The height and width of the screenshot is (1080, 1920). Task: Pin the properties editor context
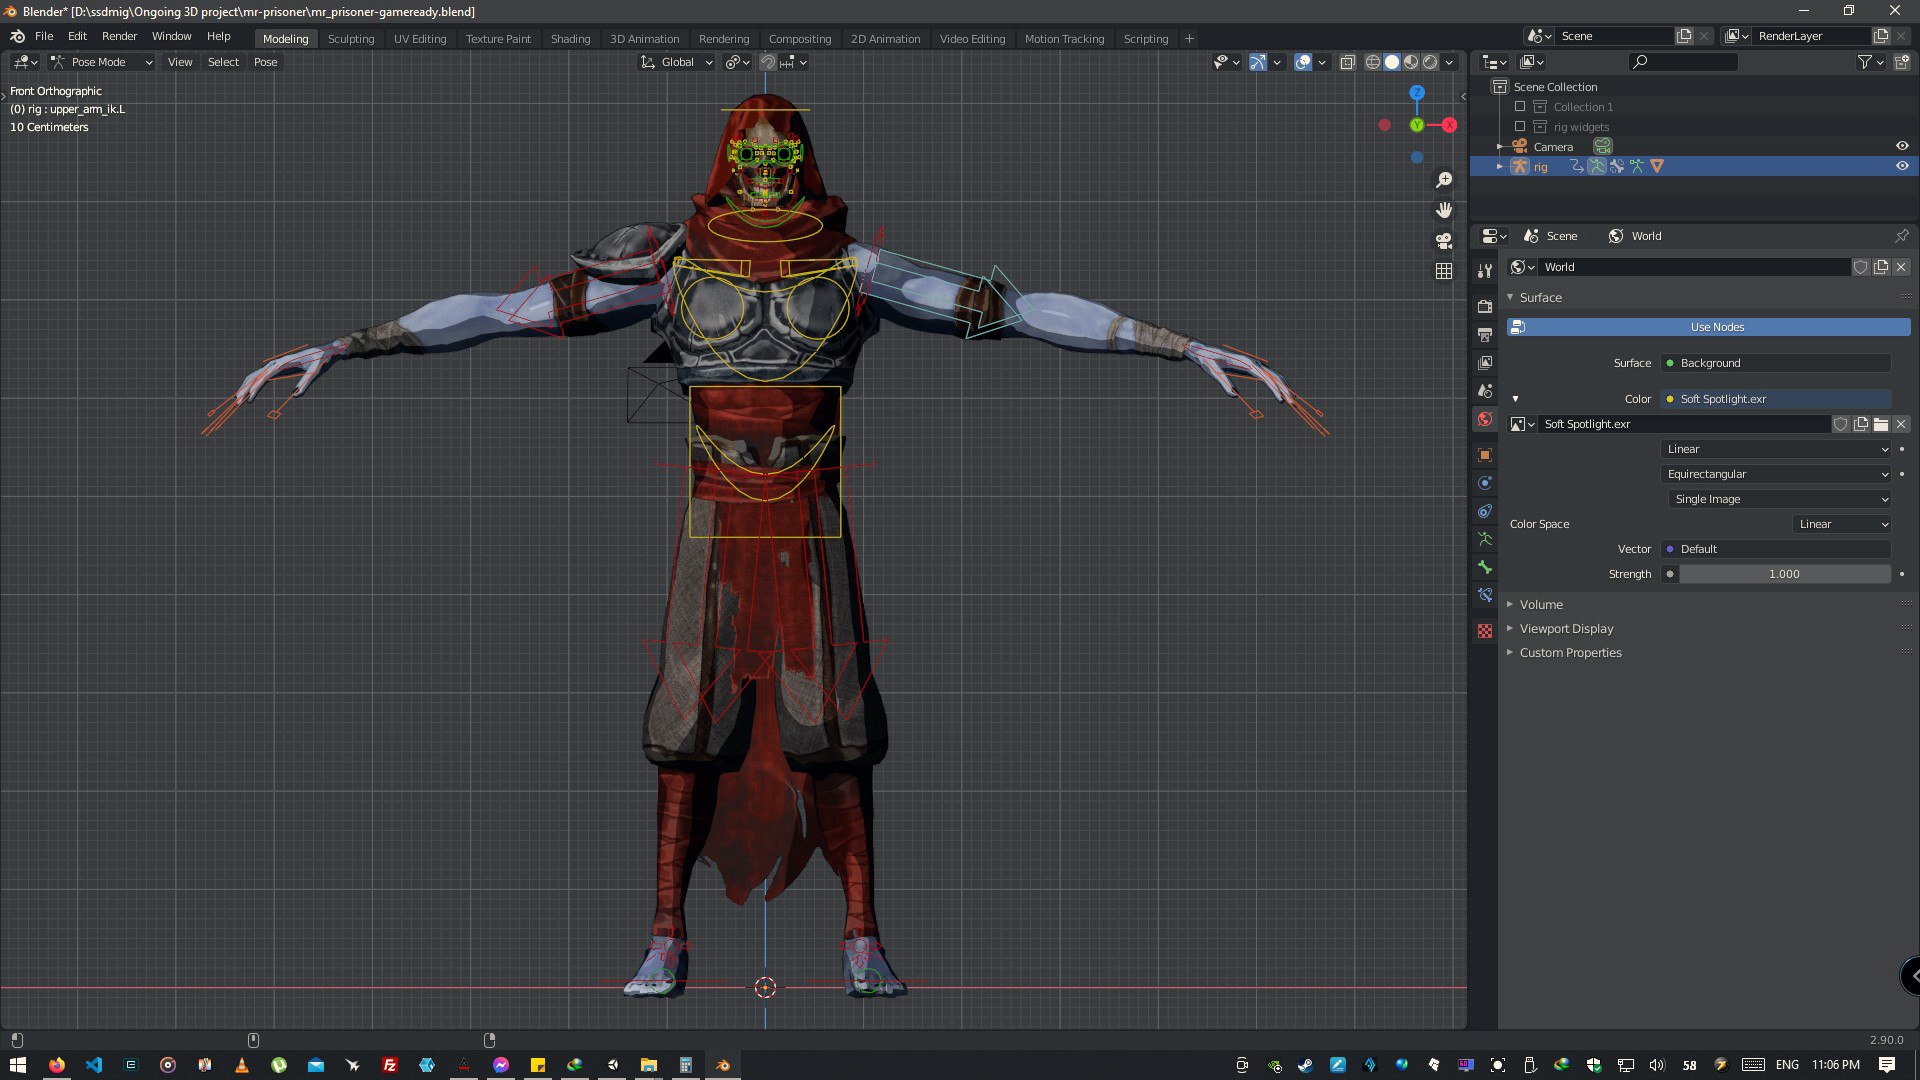(1901, 236)
